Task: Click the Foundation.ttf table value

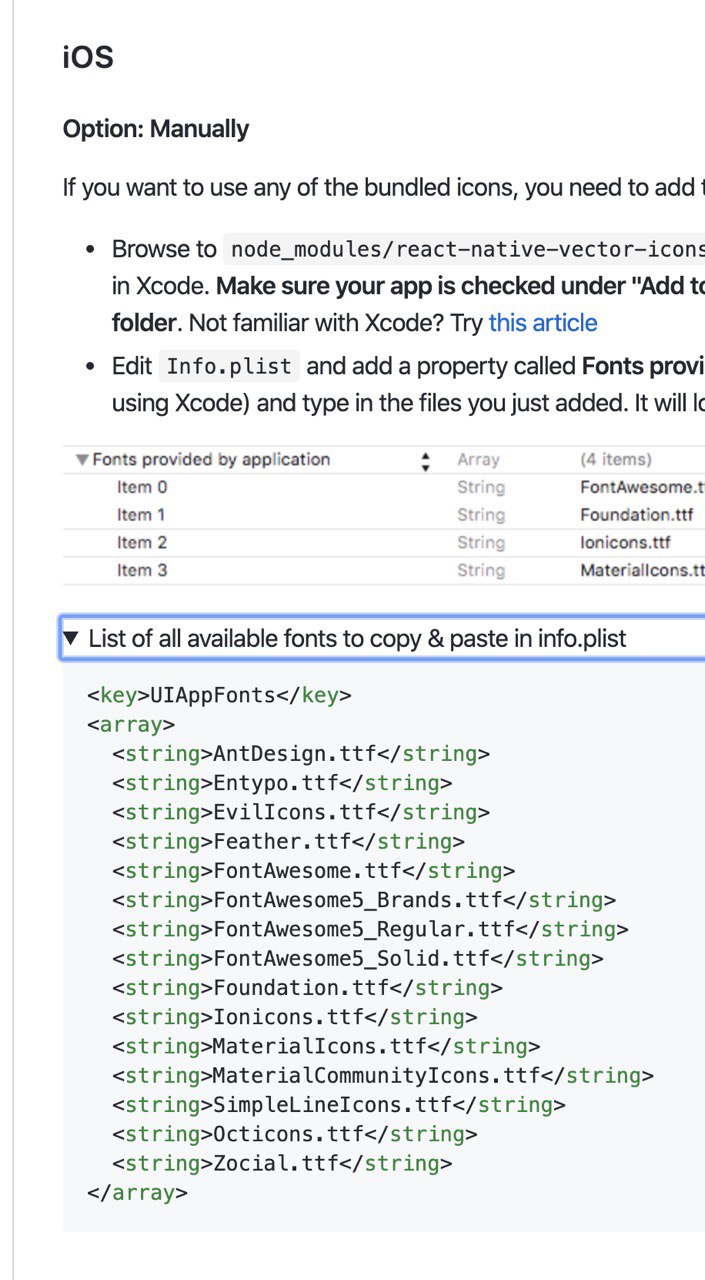Action: click(x=636, y=515)
